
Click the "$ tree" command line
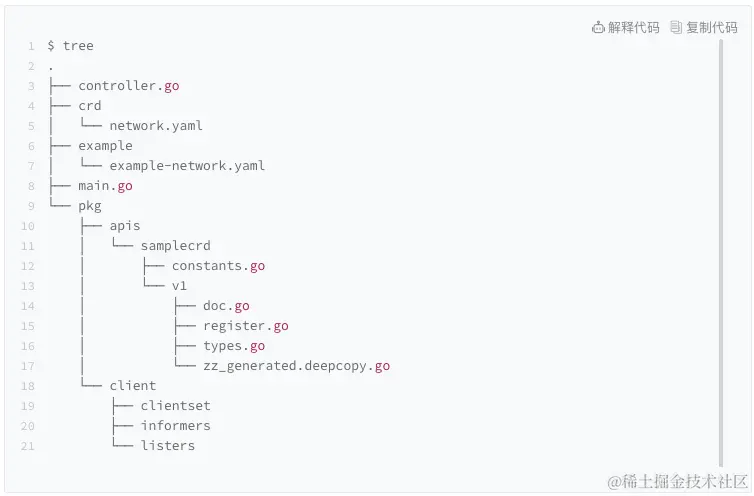(70, 46)
